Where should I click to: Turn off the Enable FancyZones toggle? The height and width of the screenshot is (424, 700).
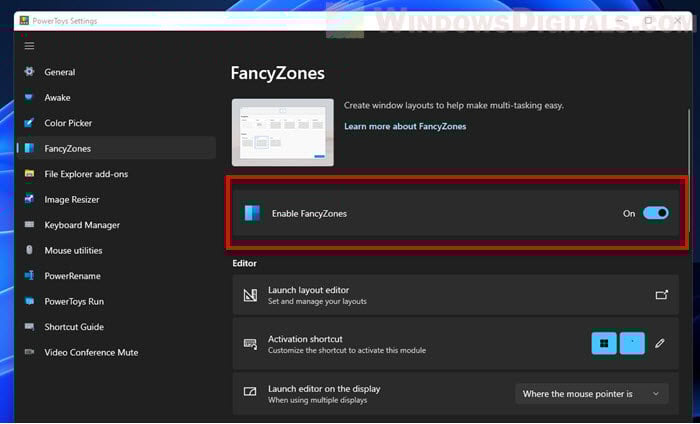click(655, 213)
